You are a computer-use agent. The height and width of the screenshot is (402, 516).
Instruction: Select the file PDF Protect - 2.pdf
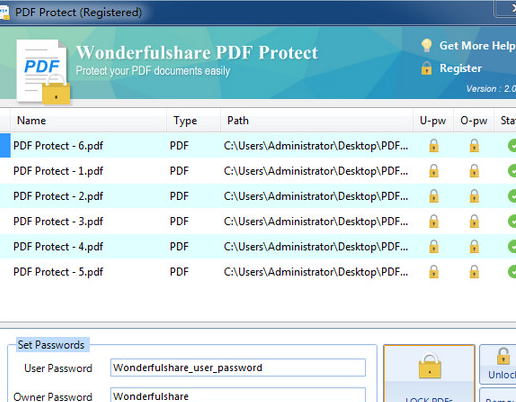58,196
